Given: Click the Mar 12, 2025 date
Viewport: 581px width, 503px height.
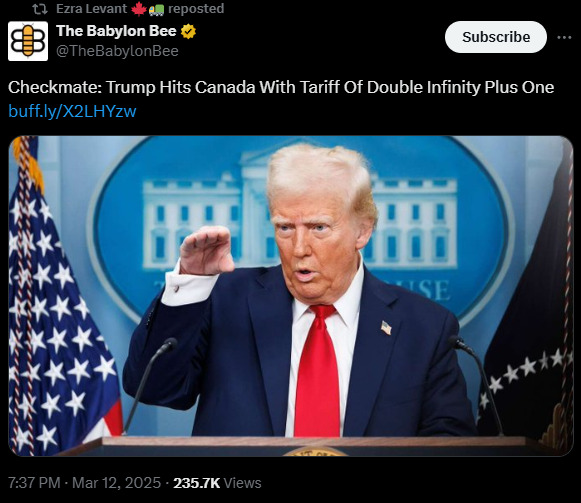Looking at the screenshot, I should point(116,483).
